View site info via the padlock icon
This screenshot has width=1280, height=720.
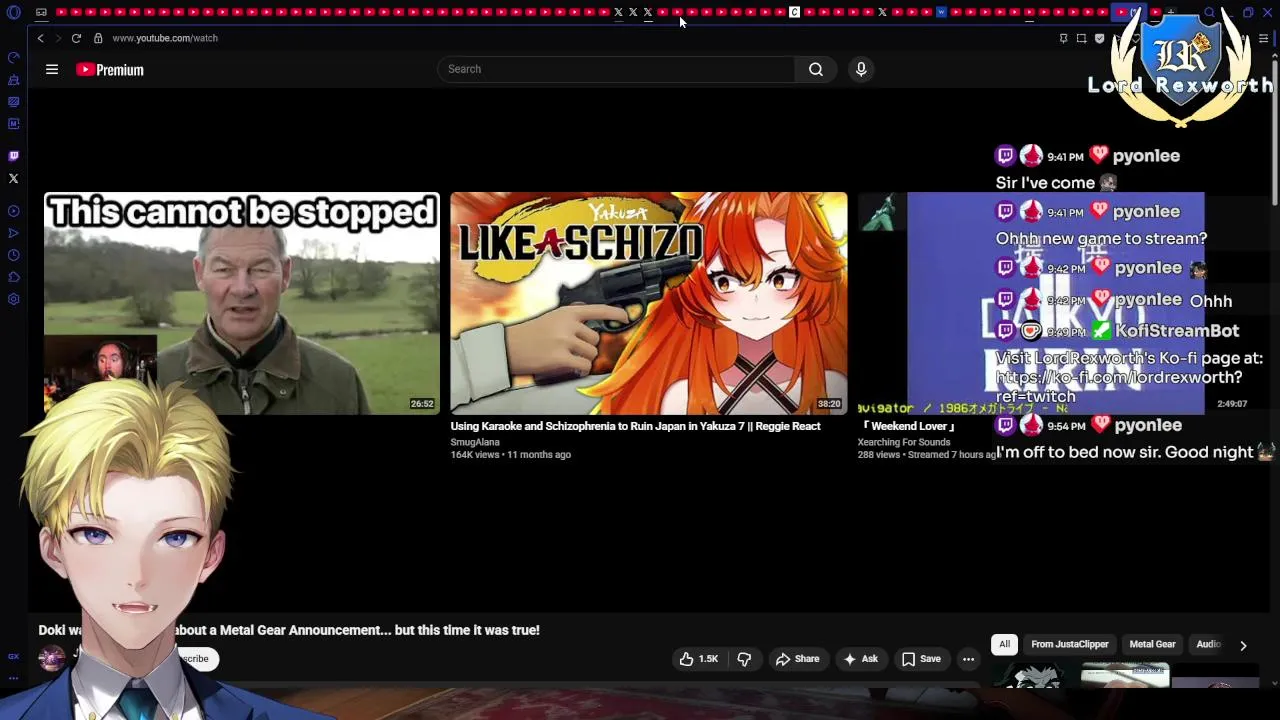pos(98,38)
